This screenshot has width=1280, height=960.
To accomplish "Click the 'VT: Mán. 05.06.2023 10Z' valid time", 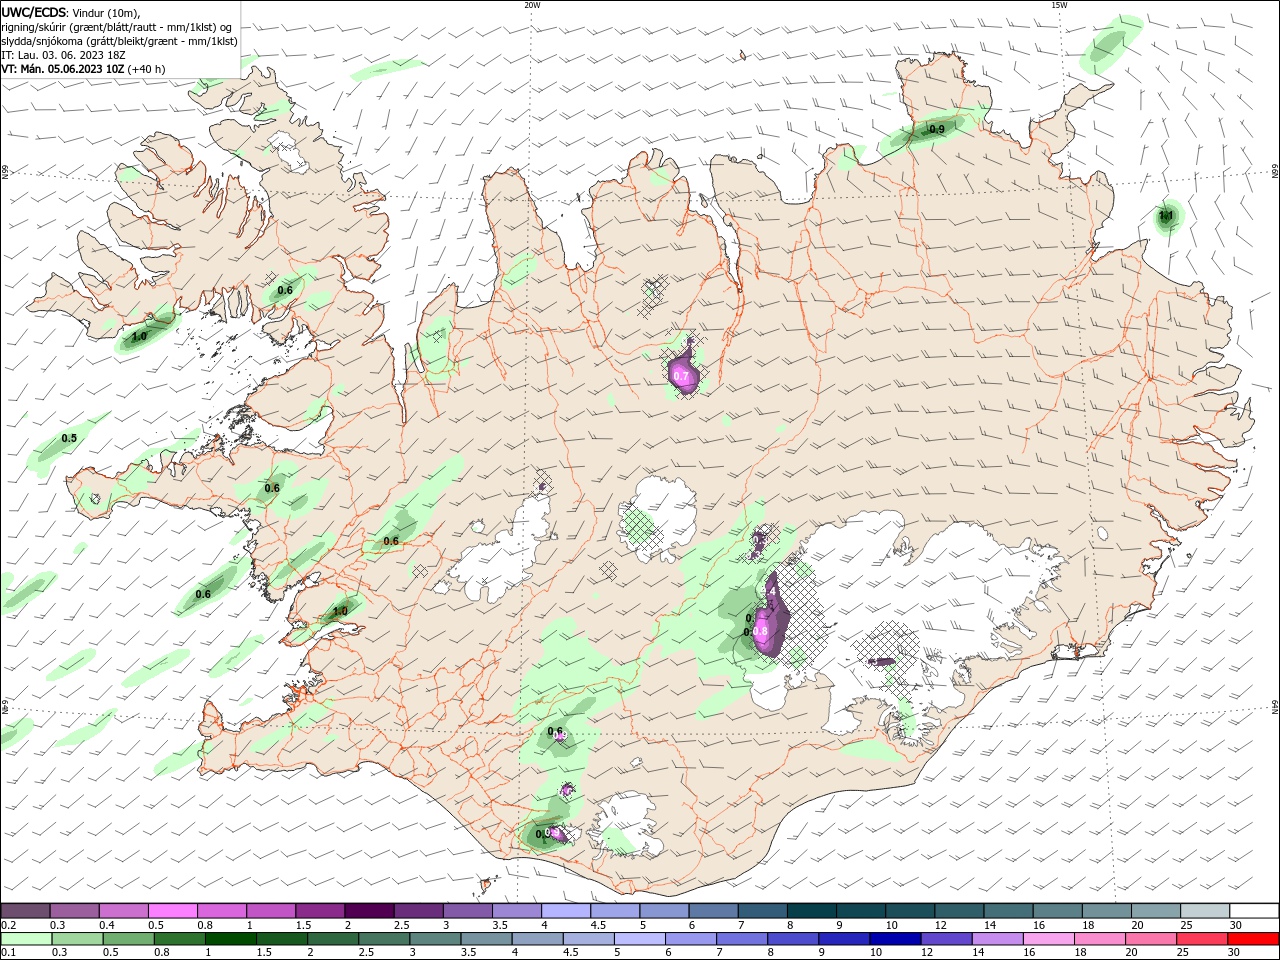I will [x=62, y=69].
